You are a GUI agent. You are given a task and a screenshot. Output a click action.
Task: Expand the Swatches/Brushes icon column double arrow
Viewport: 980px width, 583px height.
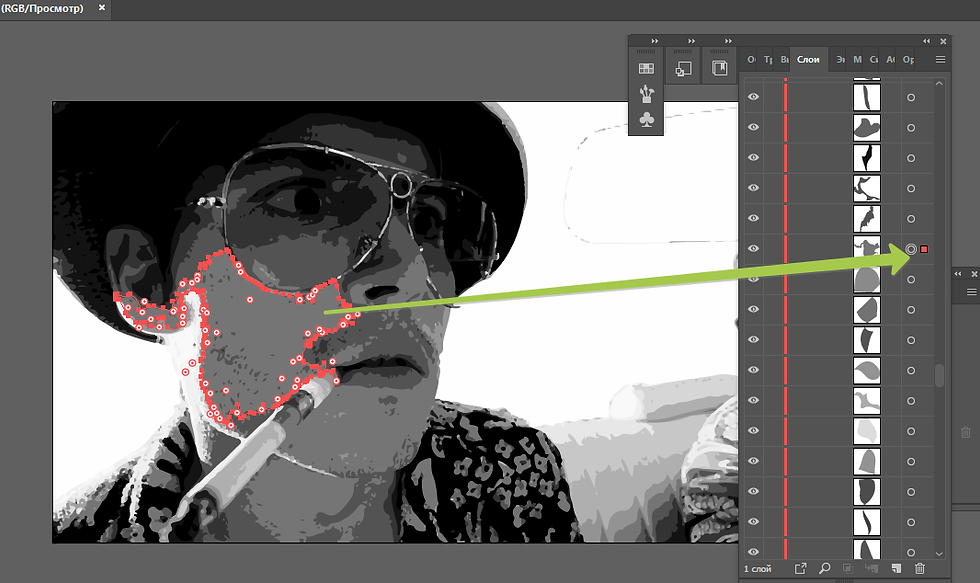click(x=654, y=41)
